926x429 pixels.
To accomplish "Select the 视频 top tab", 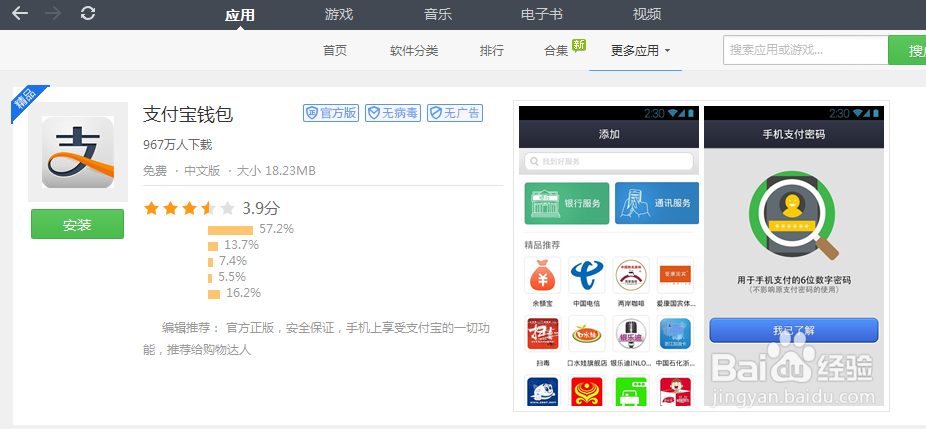I will (x=647, y=14).
